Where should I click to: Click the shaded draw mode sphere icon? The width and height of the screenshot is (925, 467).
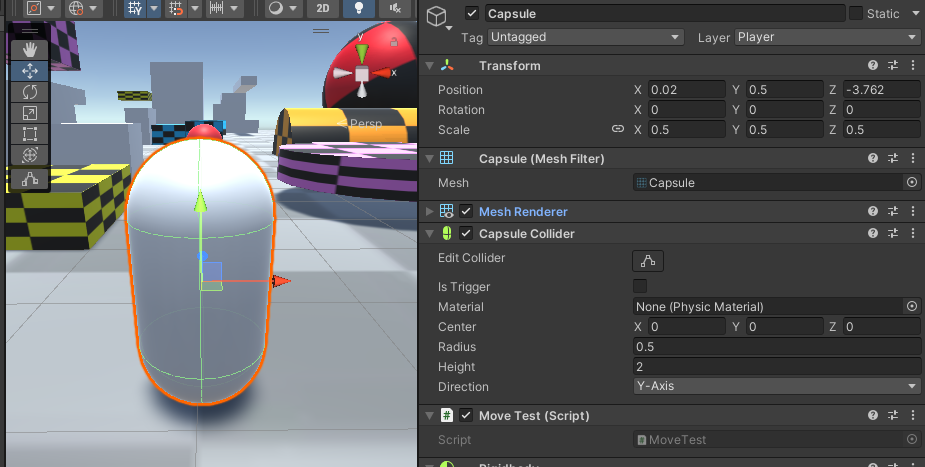pos(275,8)
